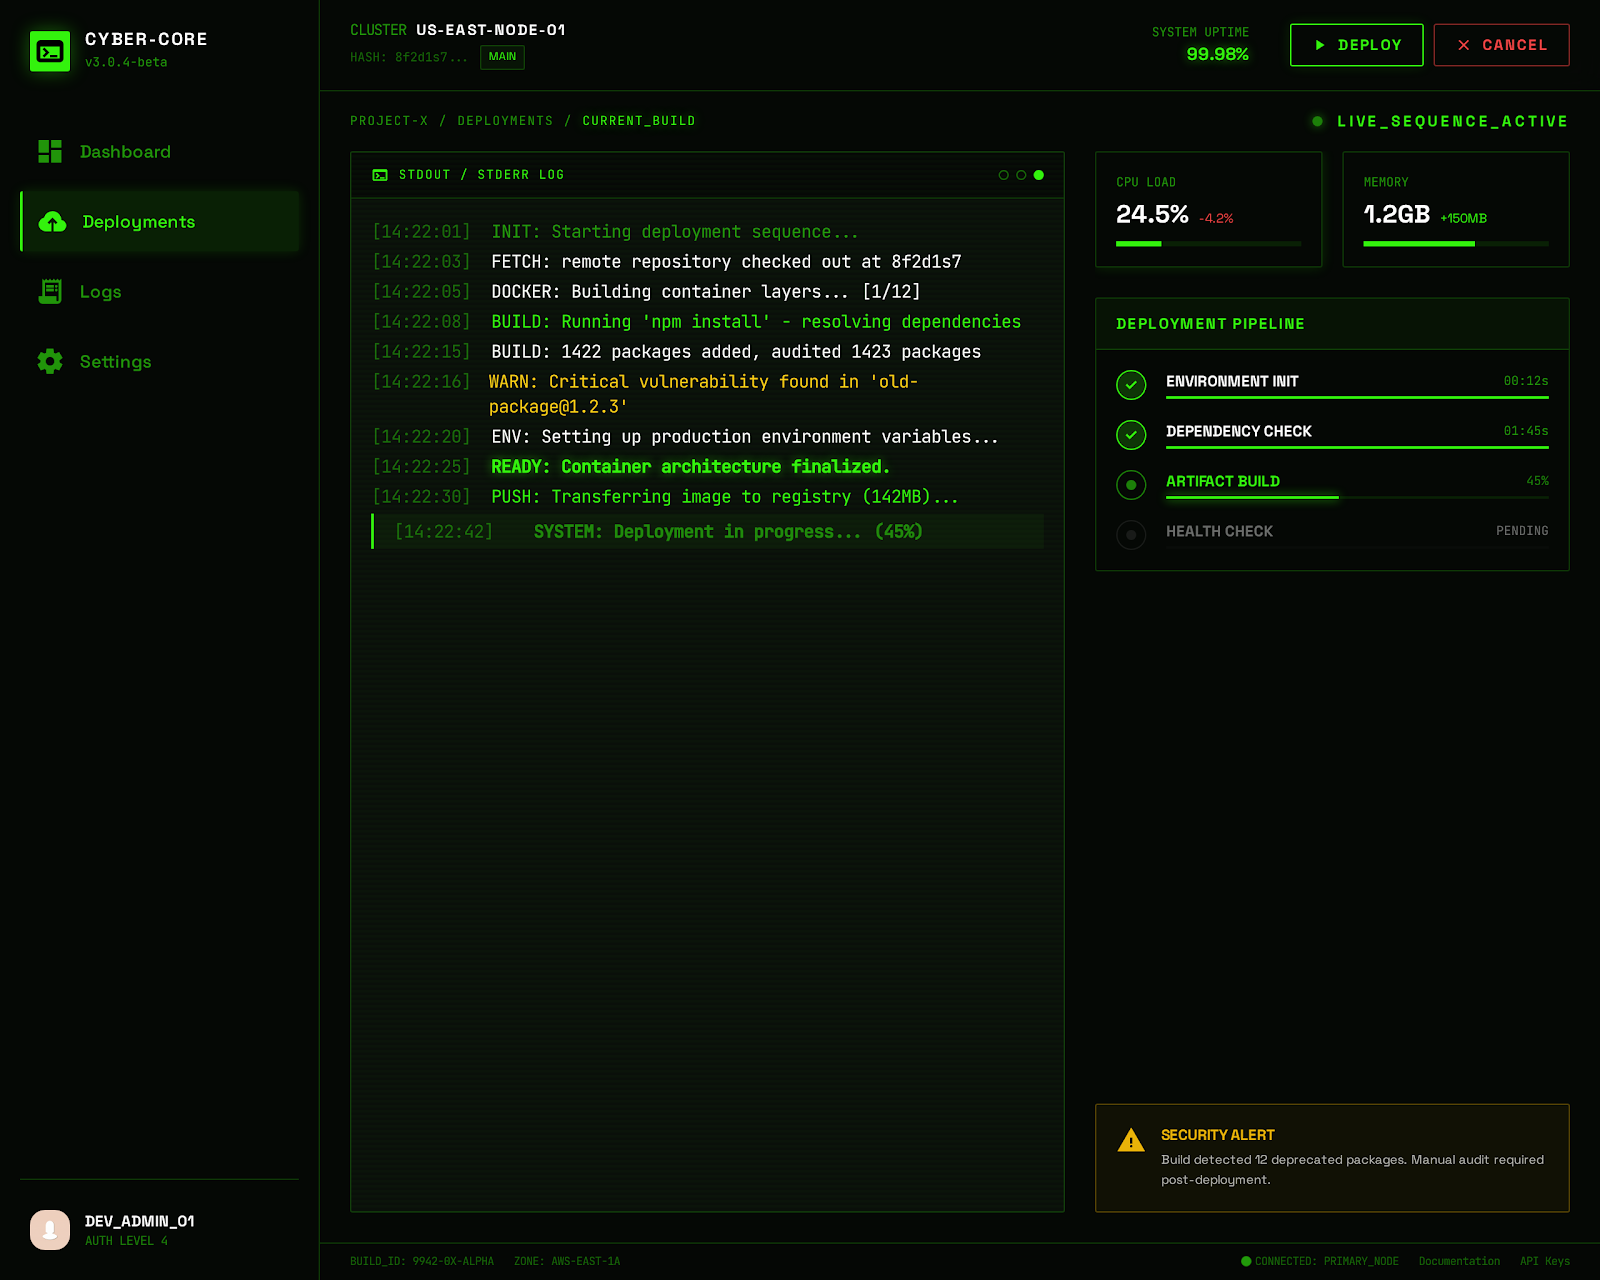Open the Logs panel via its notepad icon
1600x1280 pixels.
point(49,291)
